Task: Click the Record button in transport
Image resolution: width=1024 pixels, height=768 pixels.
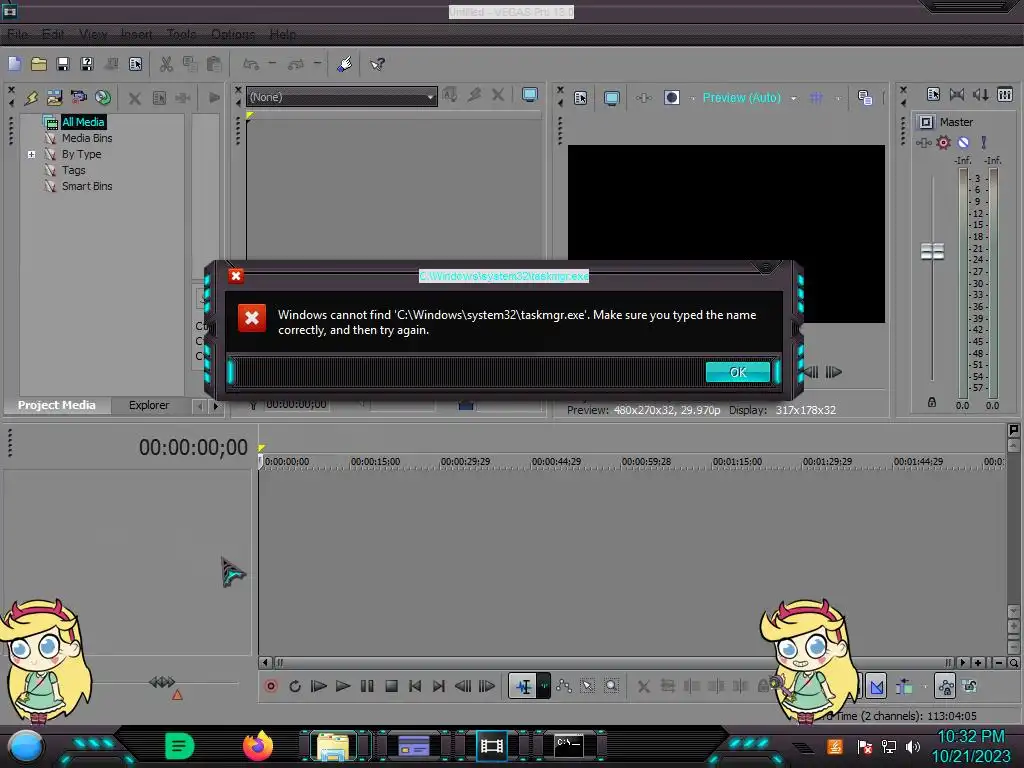Action: pyautogui.click(x=270, y=686)
